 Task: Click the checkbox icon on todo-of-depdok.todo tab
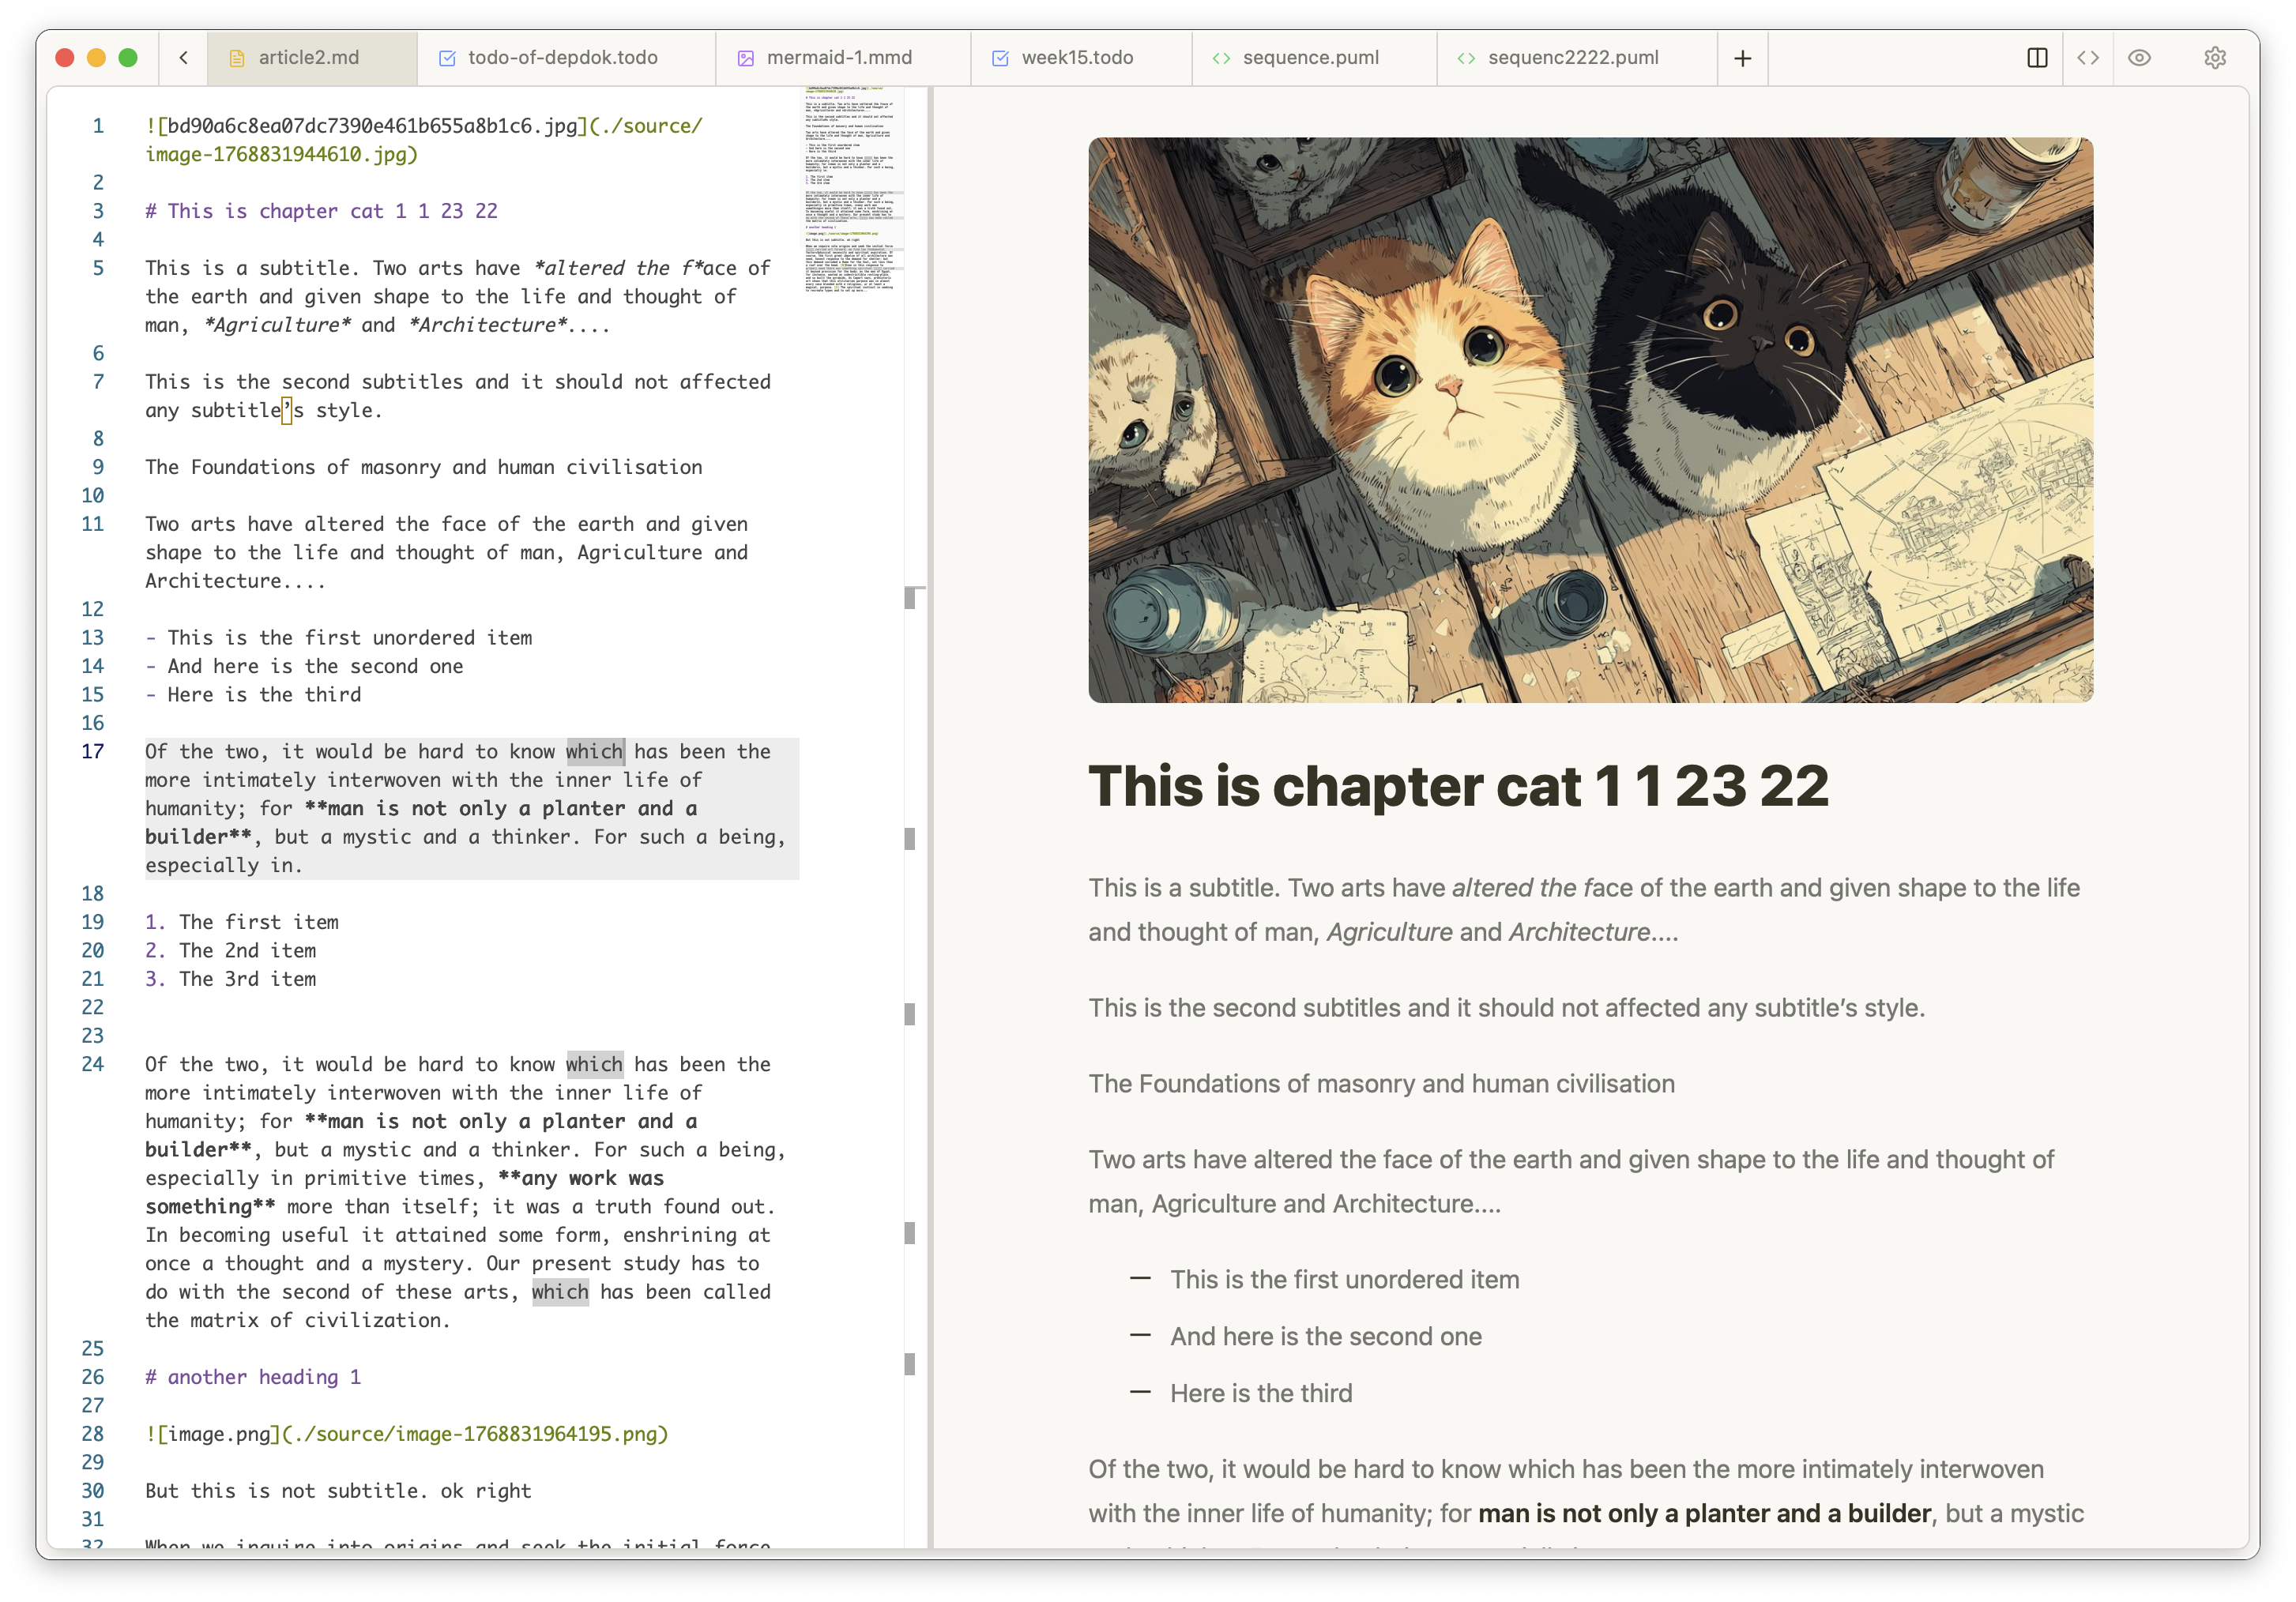(x=446, y=57)
